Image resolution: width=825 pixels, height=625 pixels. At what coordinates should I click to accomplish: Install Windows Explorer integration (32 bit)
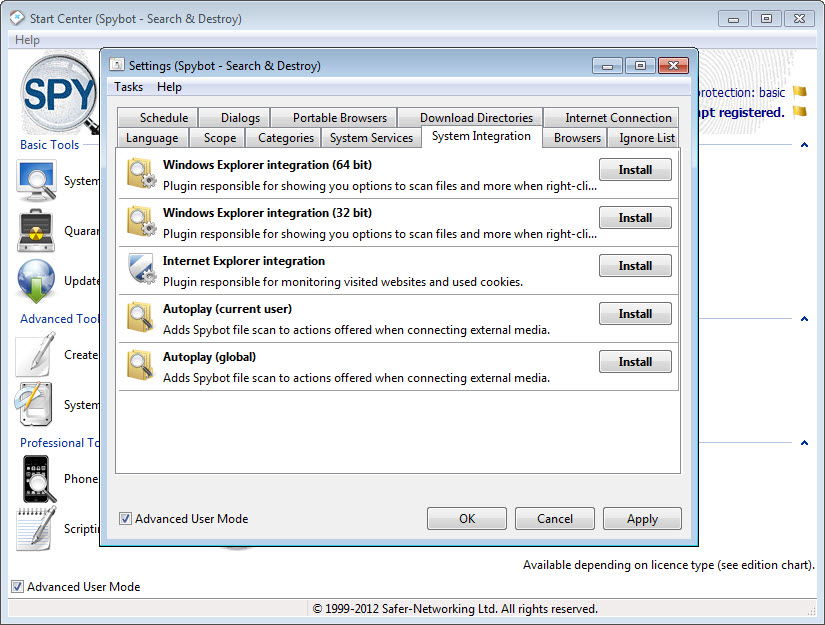(x=635, y=218)
